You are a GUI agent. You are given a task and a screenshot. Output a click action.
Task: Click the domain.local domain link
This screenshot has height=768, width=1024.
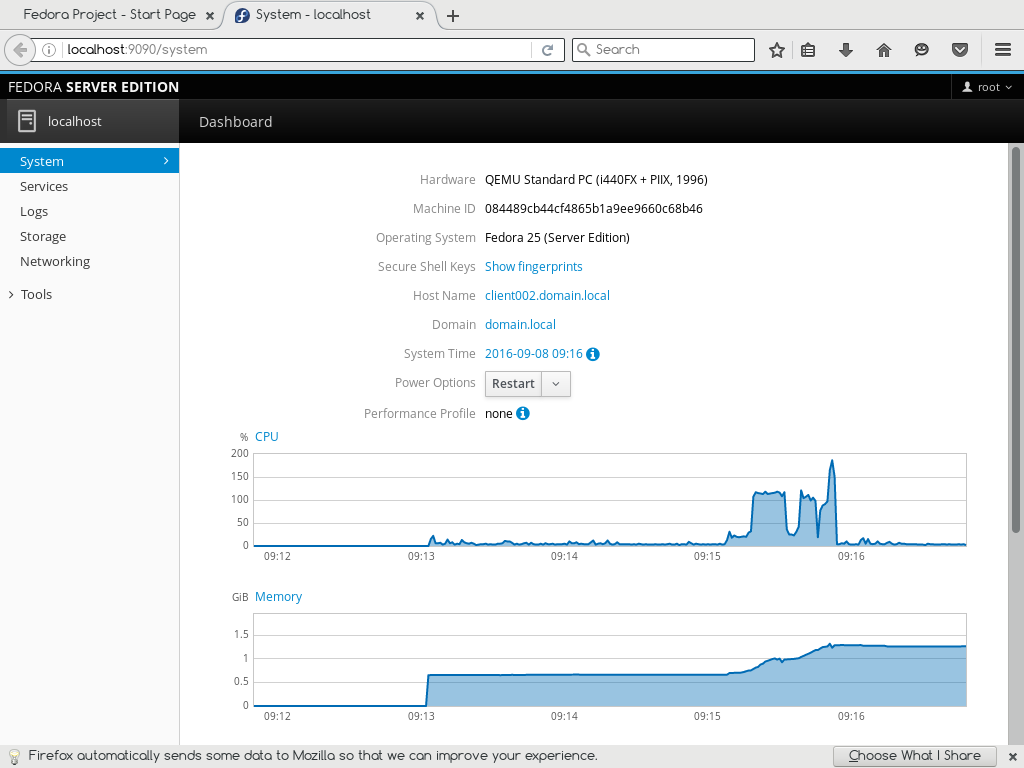tap(520, 325)
